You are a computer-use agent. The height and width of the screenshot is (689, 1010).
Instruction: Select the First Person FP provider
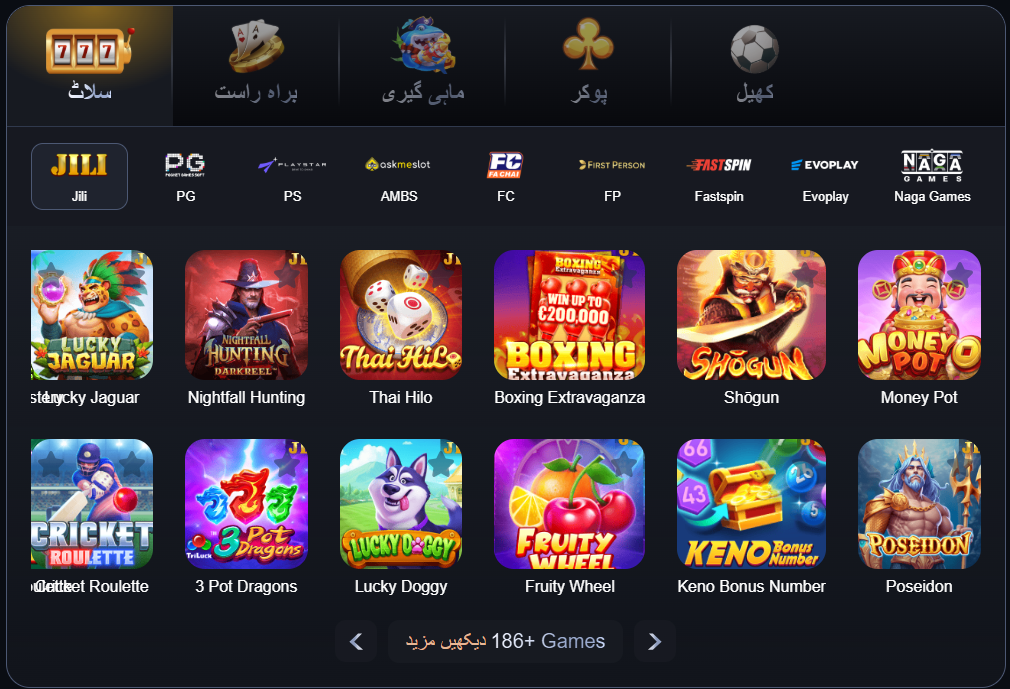click(612, 176)
